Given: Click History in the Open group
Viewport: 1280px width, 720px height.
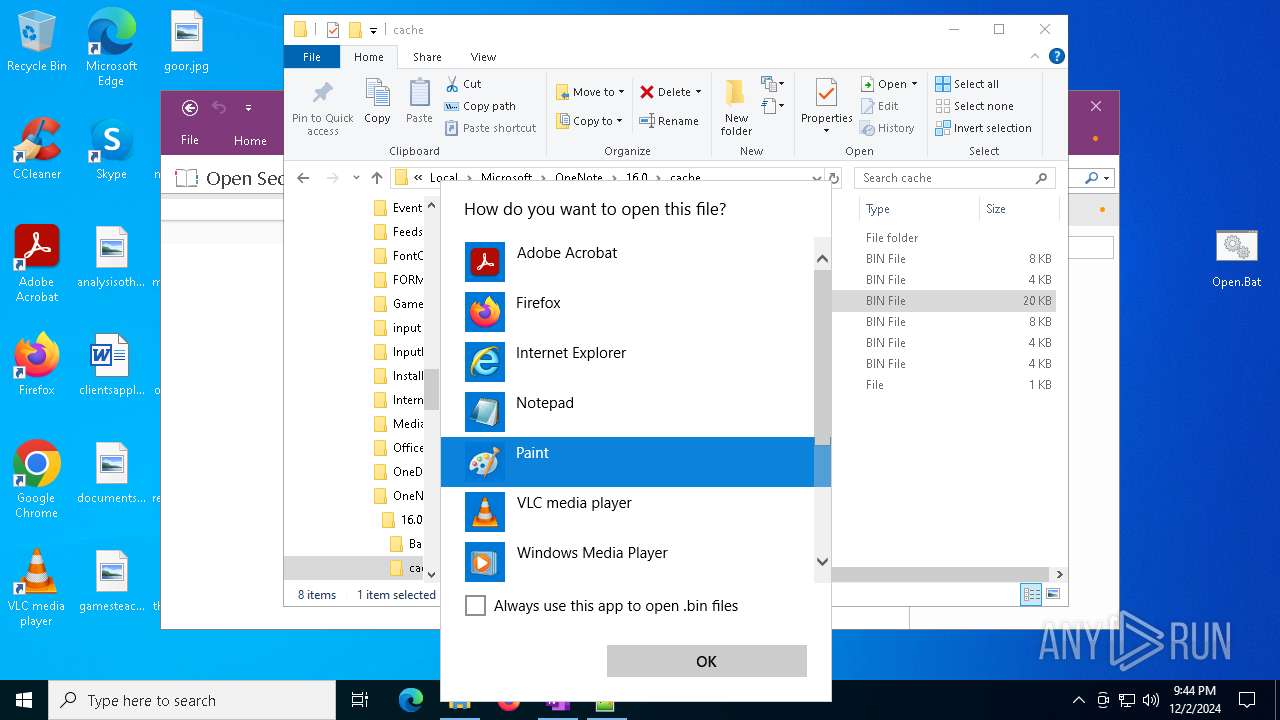Looking at the screenshot, I should [x=887, y=128].
